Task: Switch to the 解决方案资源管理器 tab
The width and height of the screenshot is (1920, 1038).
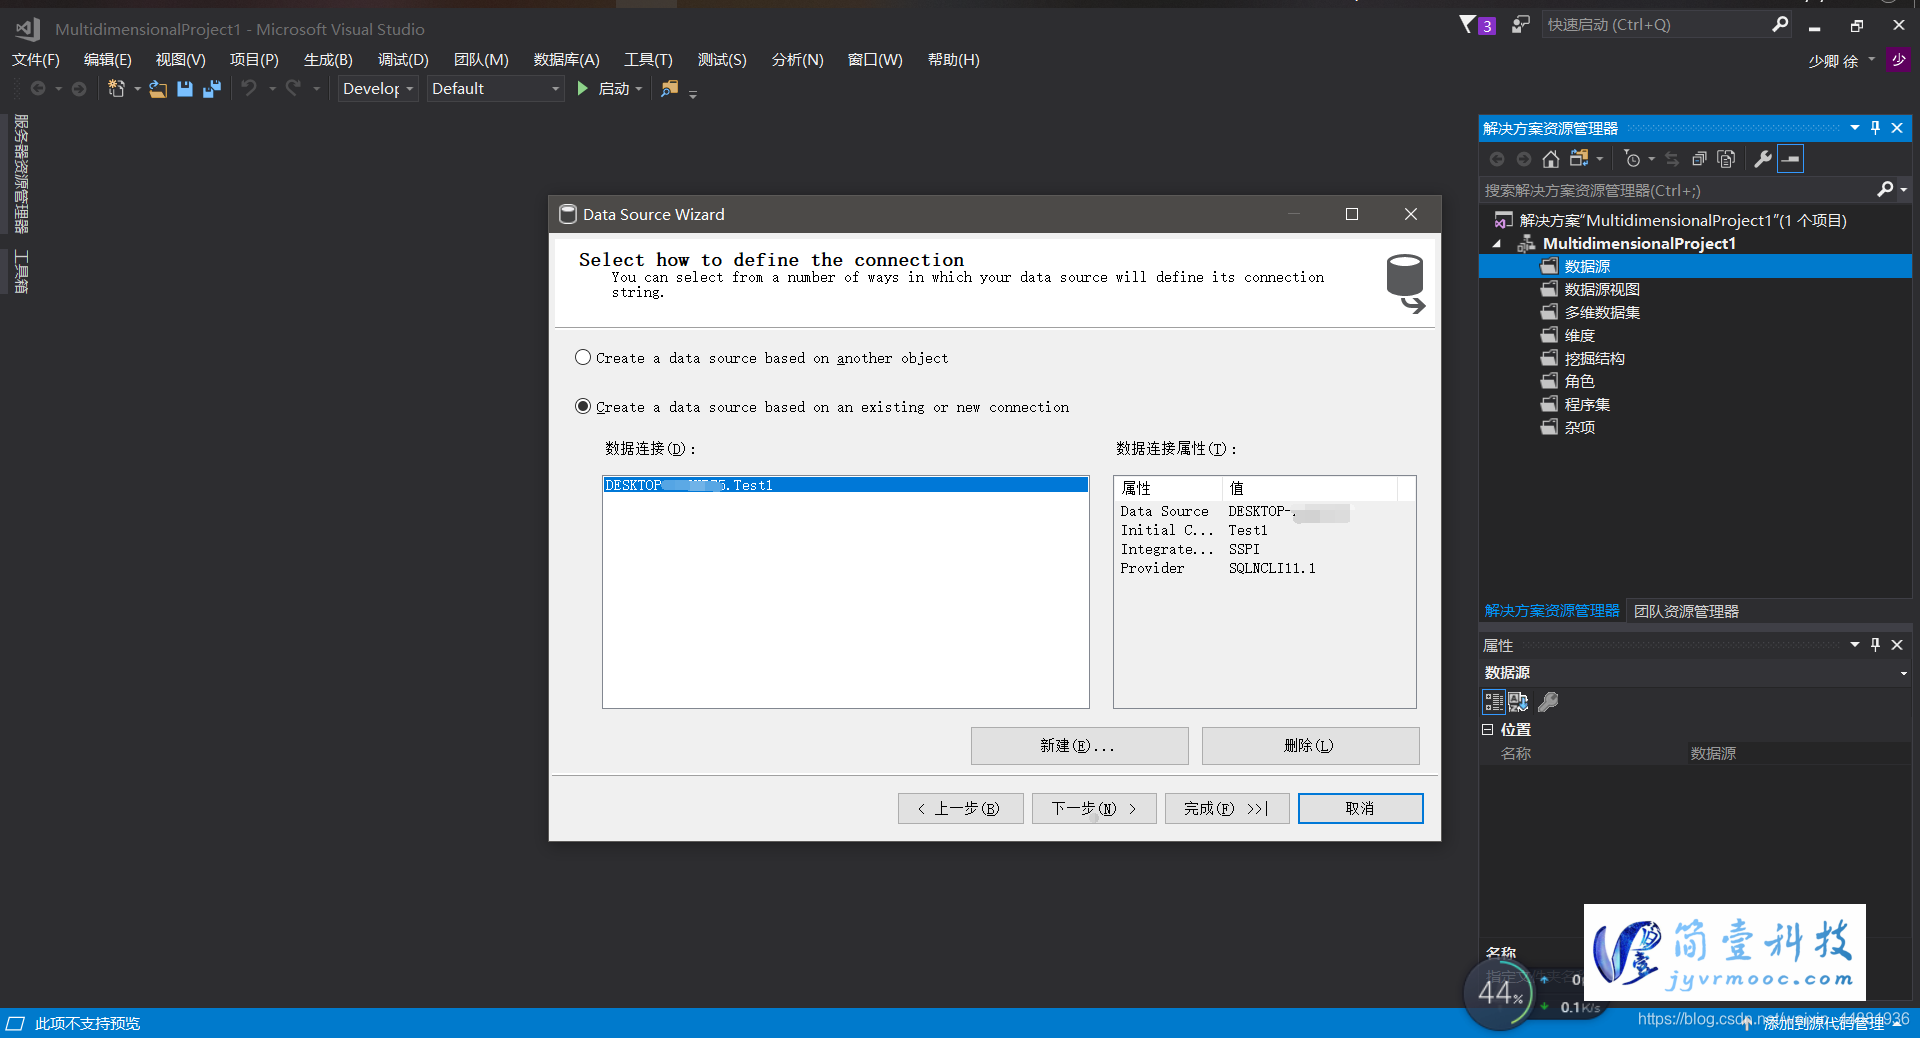Action: (1552, 611)
